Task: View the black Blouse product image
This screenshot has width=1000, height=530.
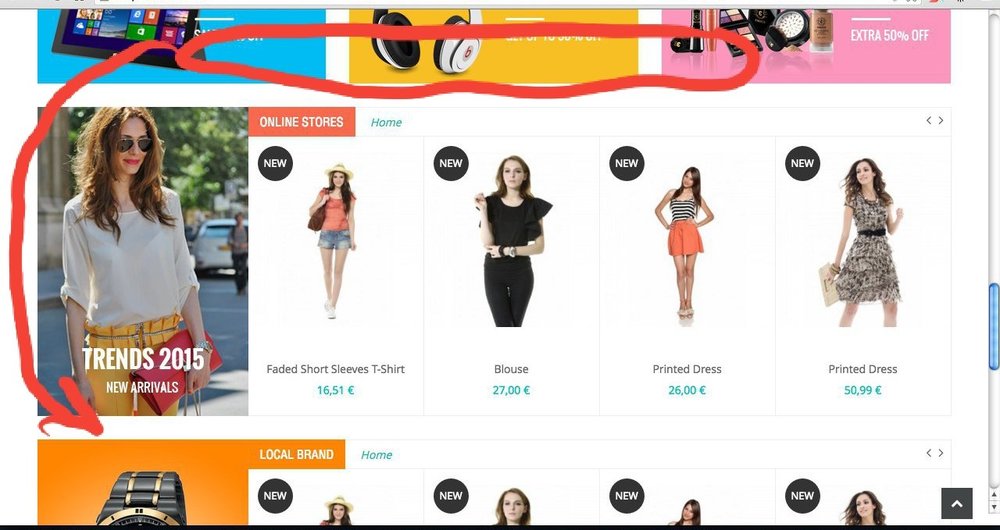Action: click(x=511, y=240)
